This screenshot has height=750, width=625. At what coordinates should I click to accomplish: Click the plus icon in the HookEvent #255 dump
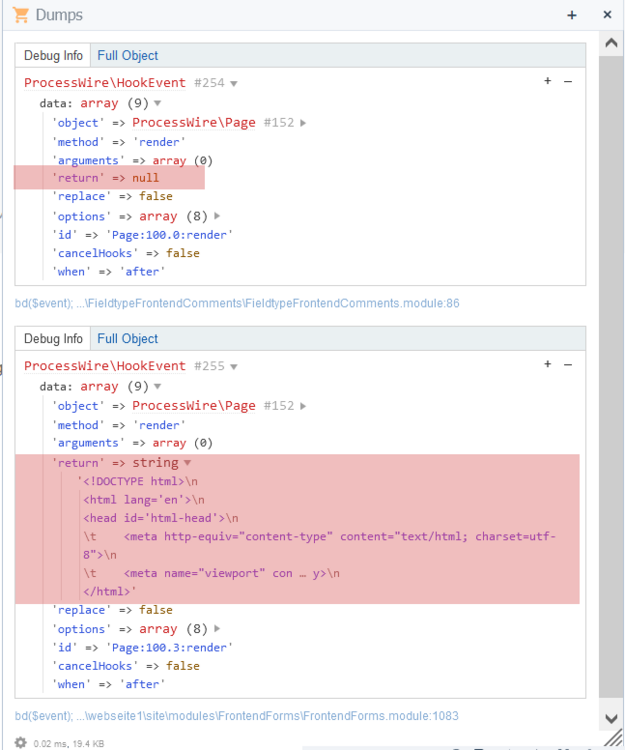coord(548,365)
